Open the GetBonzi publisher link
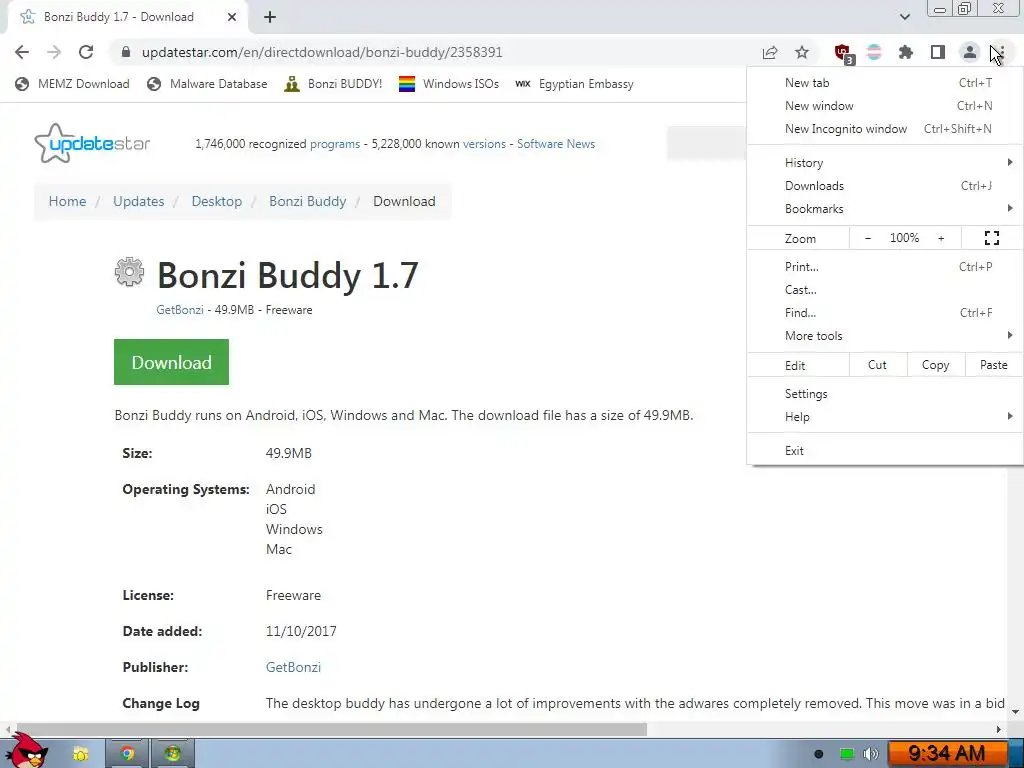 coord(293,667)
